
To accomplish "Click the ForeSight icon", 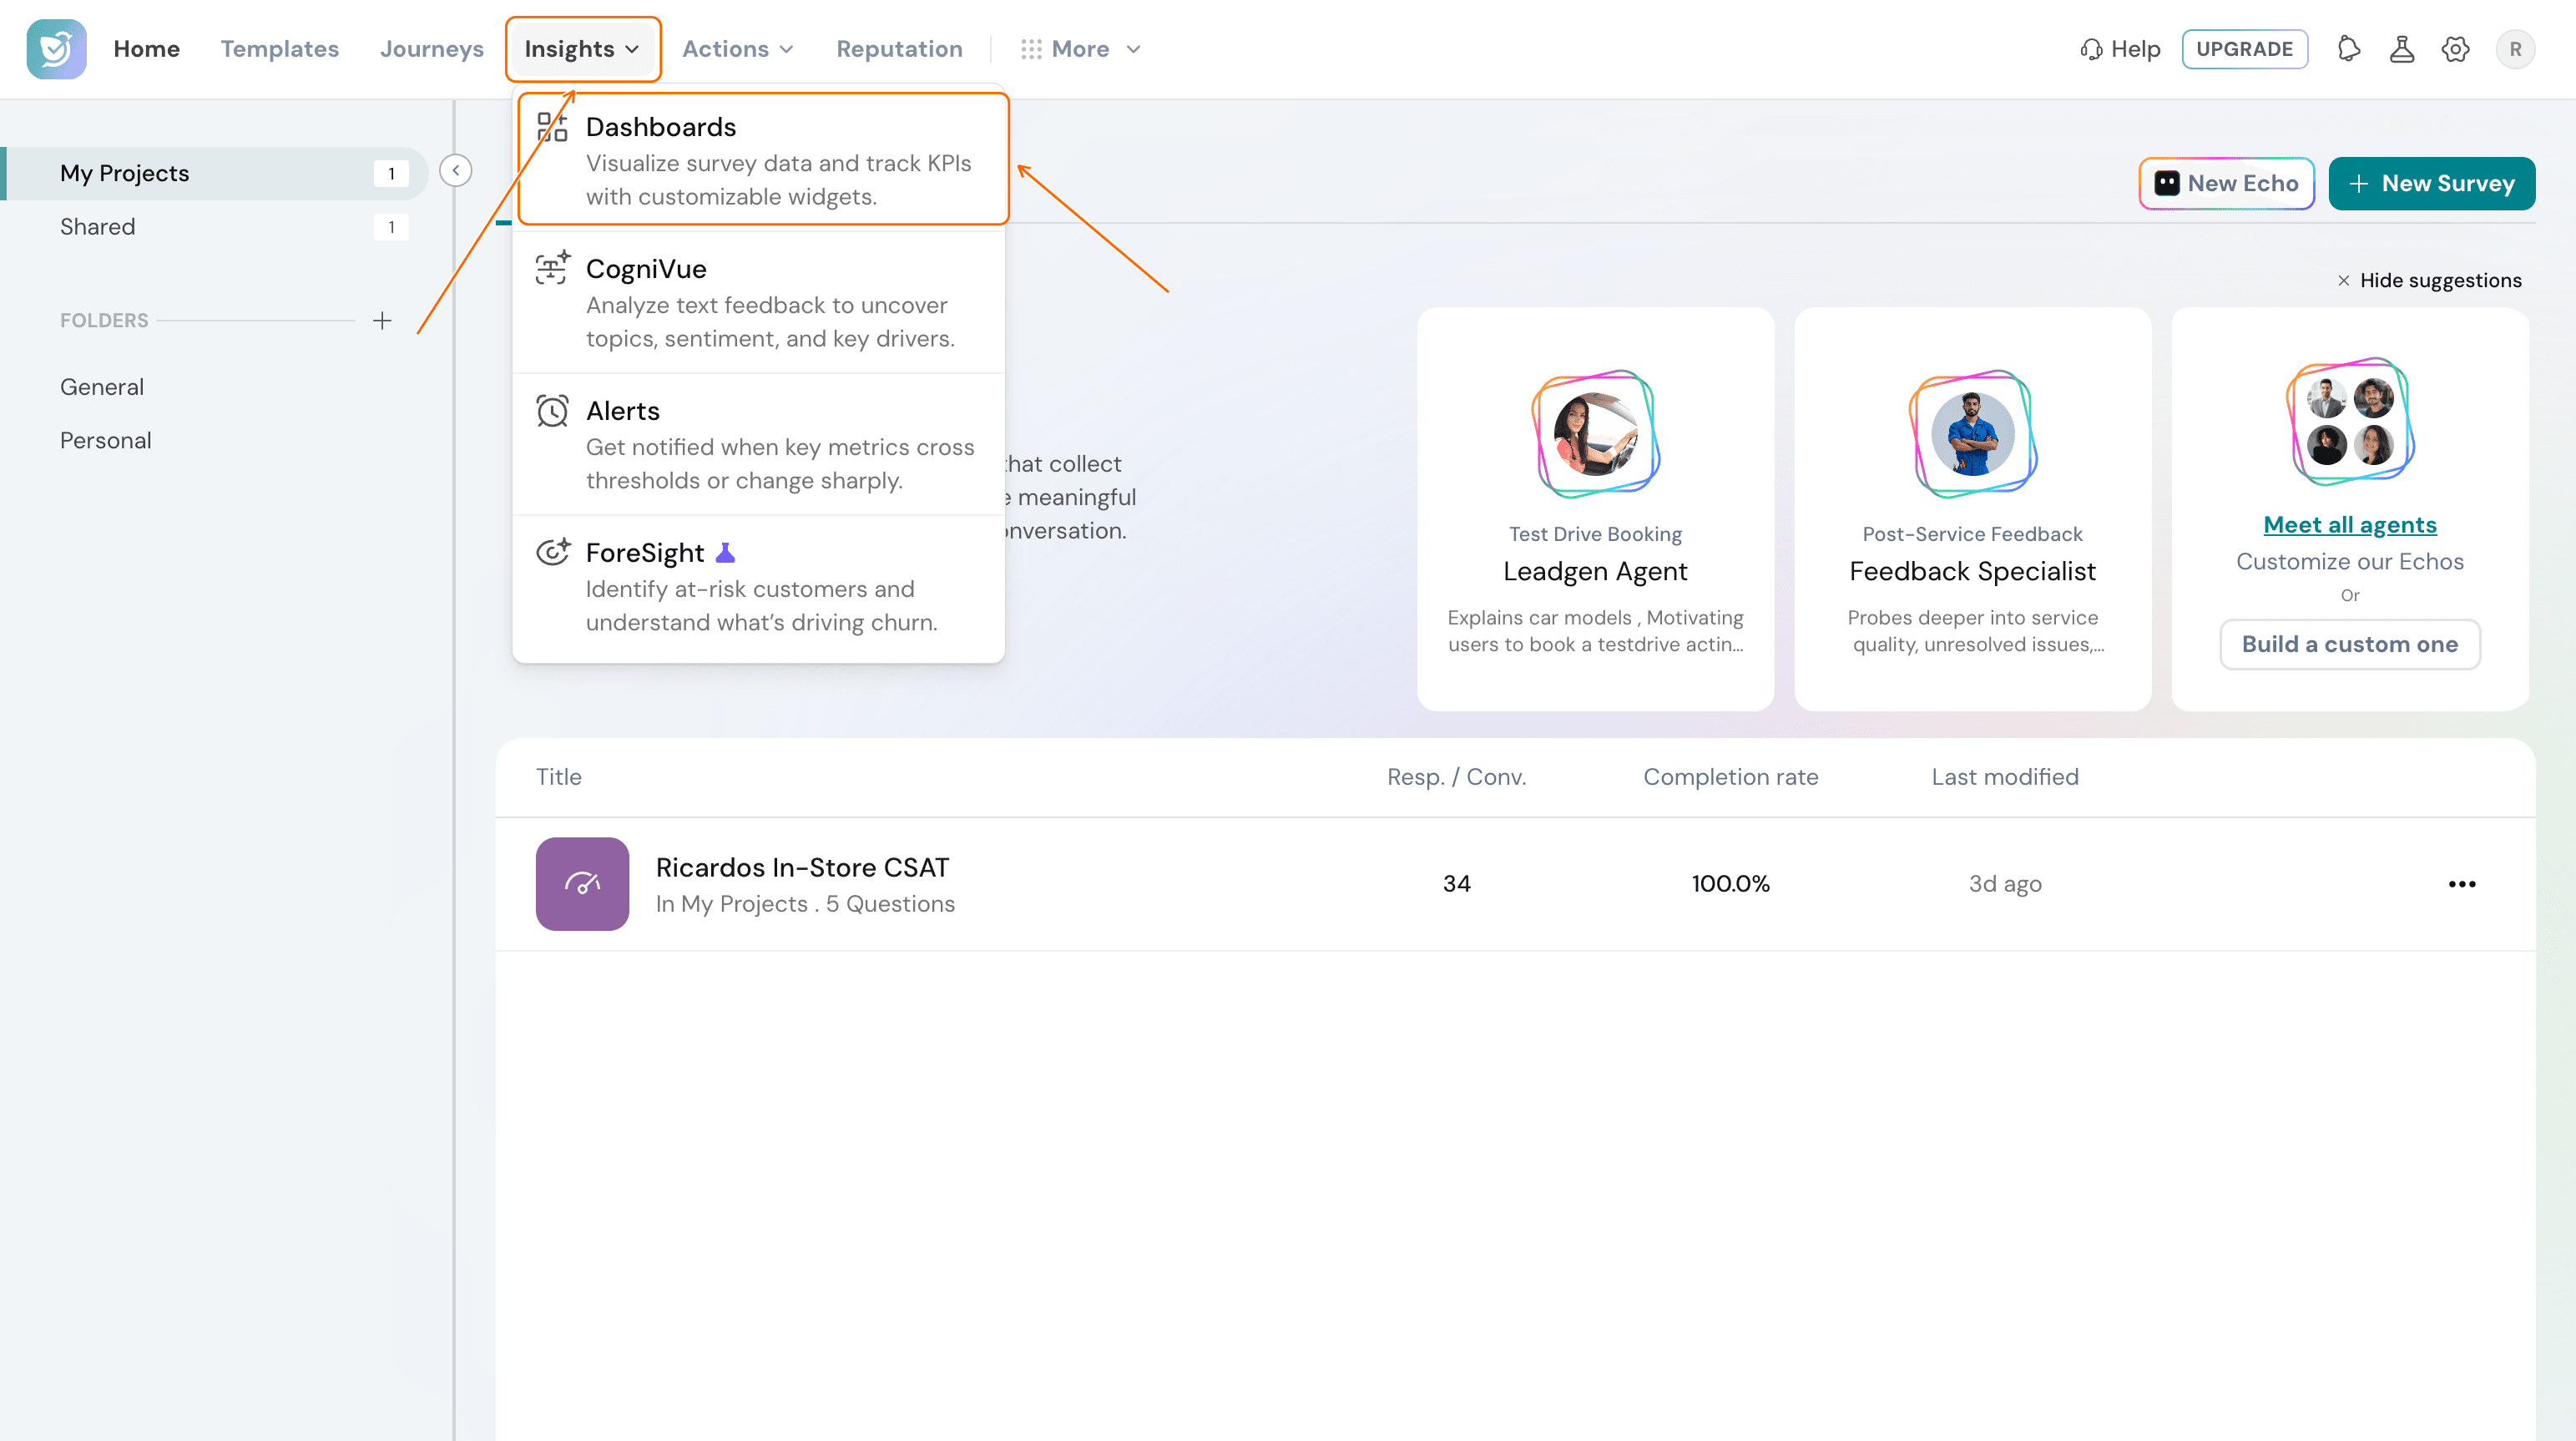I will pos(553,552).
